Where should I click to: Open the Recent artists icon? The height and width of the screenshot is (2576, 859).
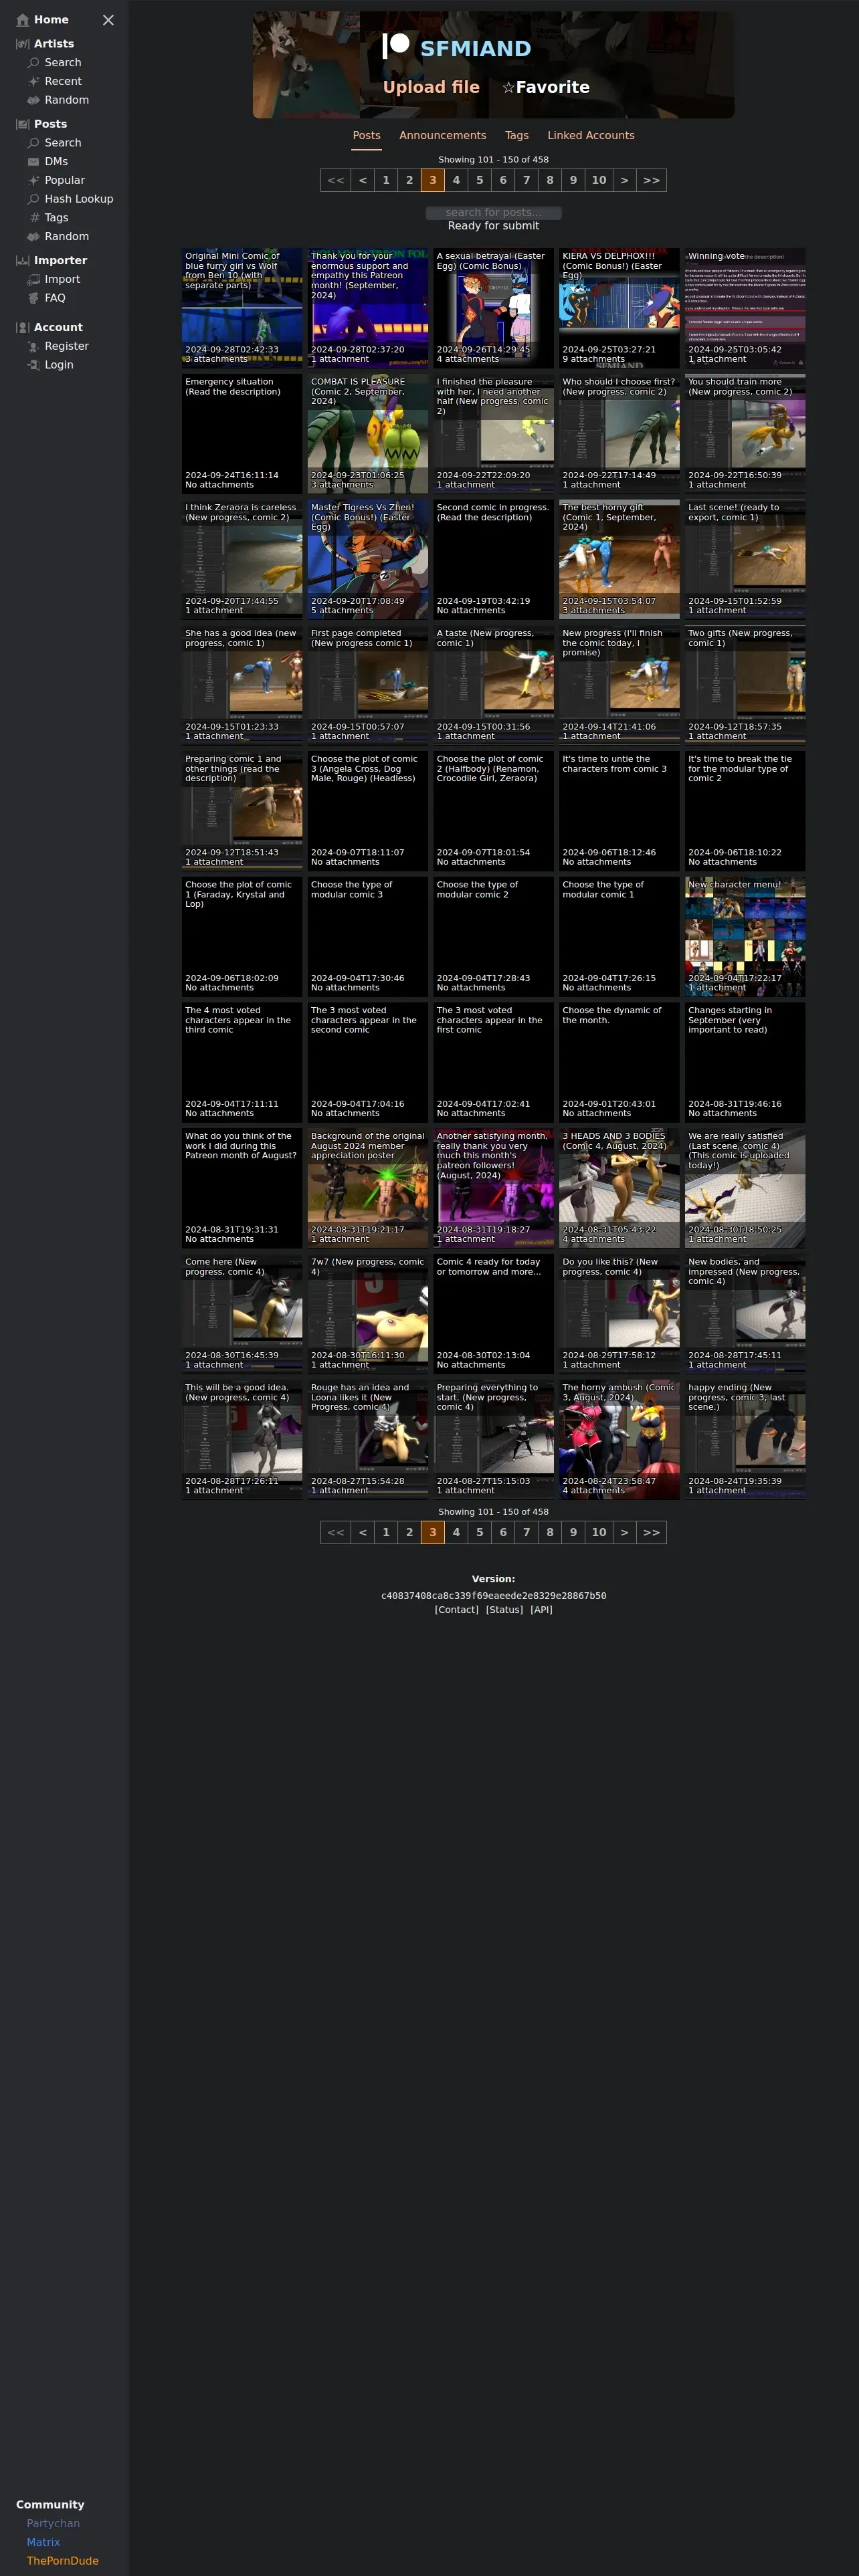pyautogui.click(x=33, y=82)
